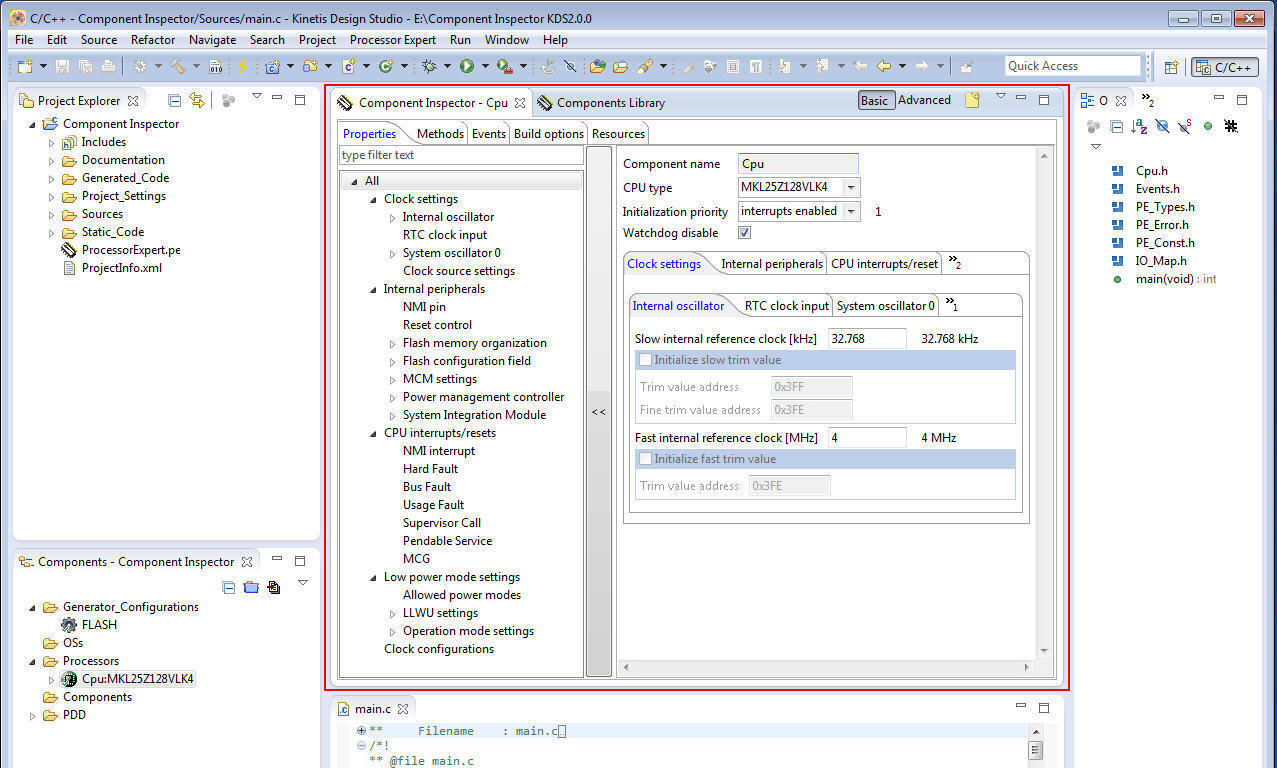Open the Initialization priority dropdown
The height and width of the screenshot is (768, 1277).
click(x=850, y=211)
